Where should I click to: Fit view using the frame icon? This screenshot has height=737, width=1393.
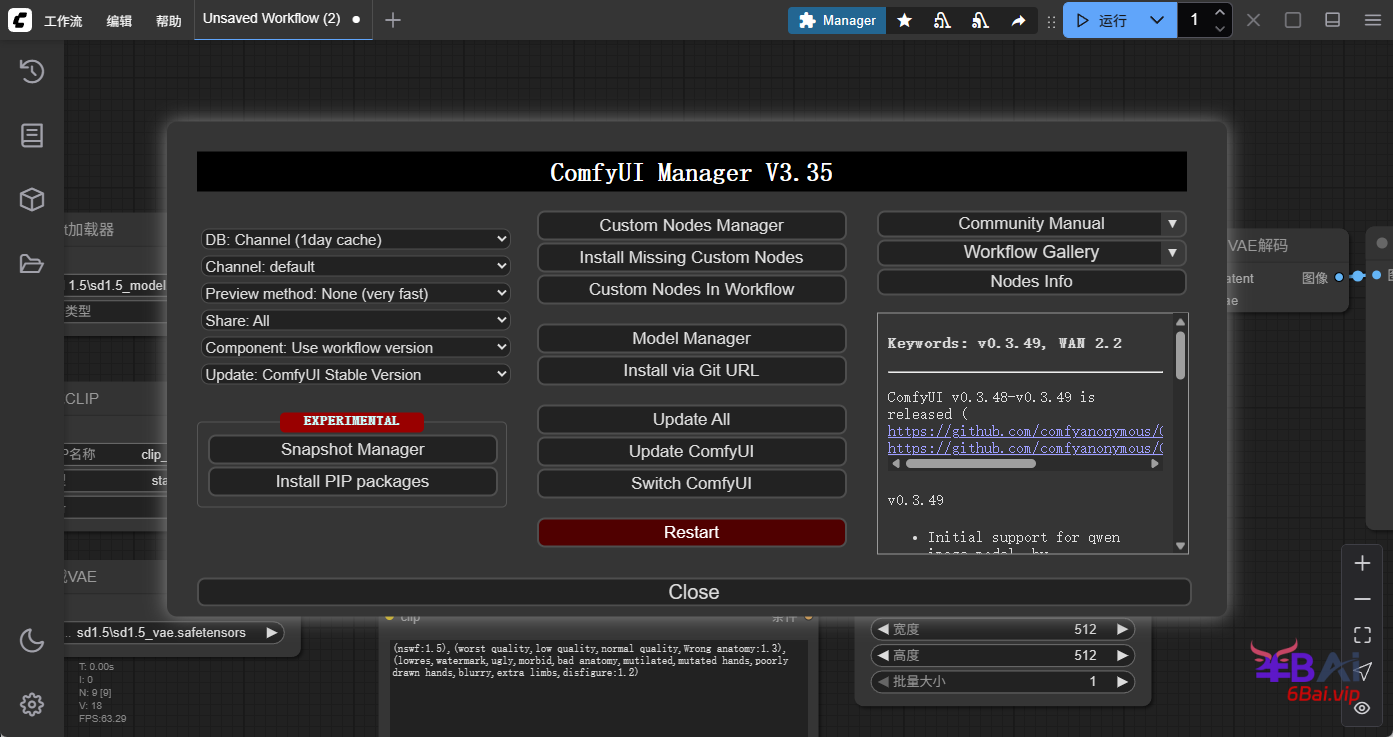pos(1362,635)
